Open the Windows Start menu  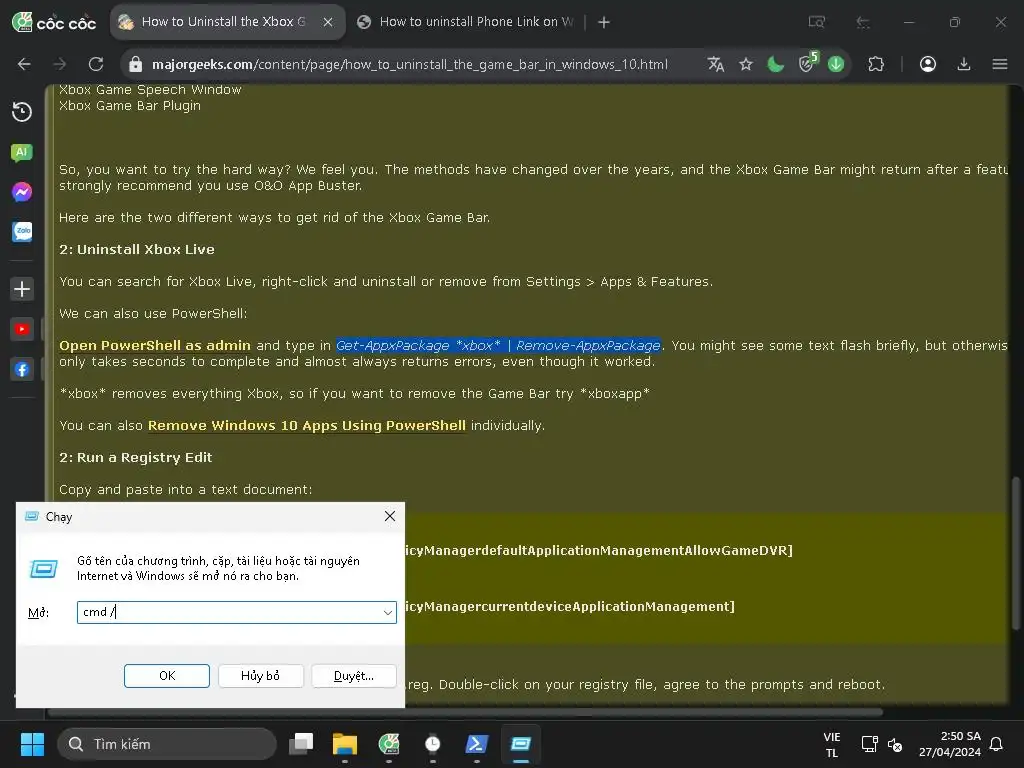tap(32, 744)
